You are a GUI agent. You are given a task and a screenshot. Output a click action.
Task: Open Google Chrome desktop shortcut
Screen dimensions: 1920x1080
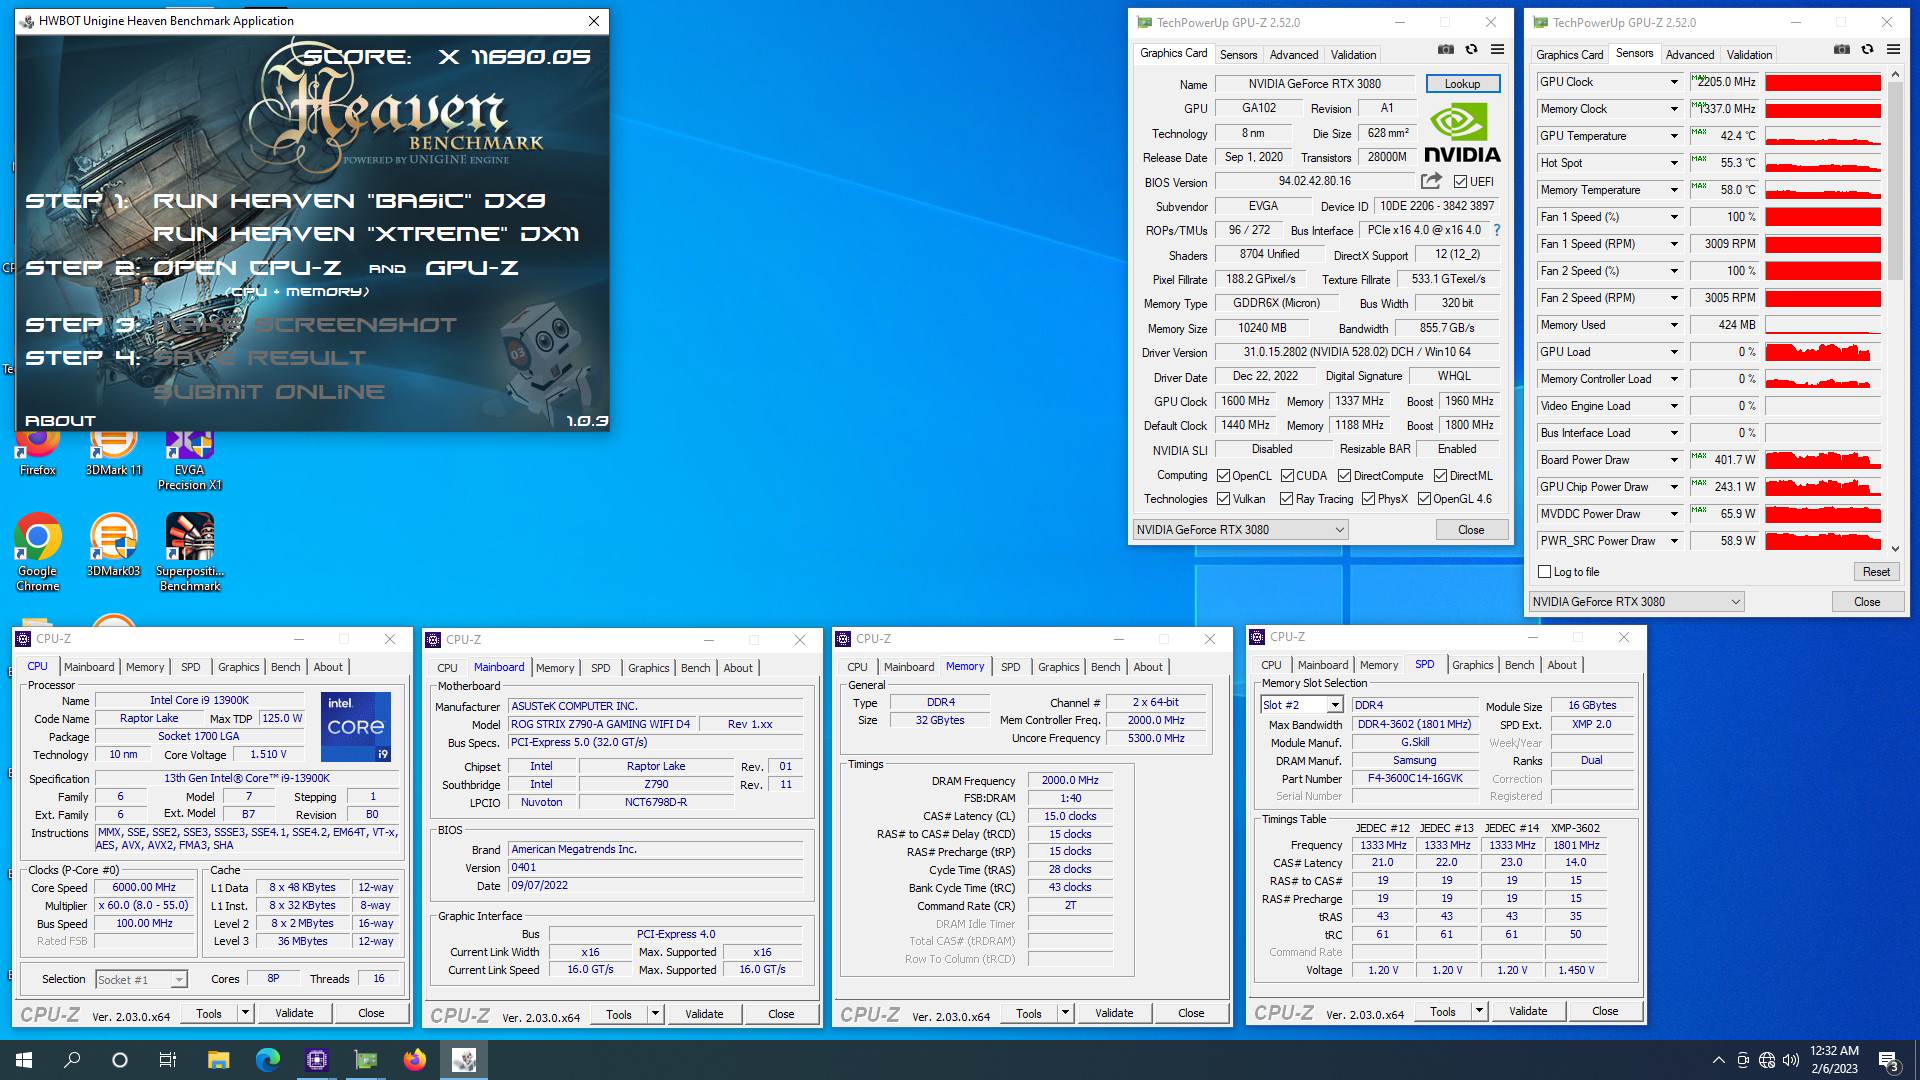tap(38, 552)
